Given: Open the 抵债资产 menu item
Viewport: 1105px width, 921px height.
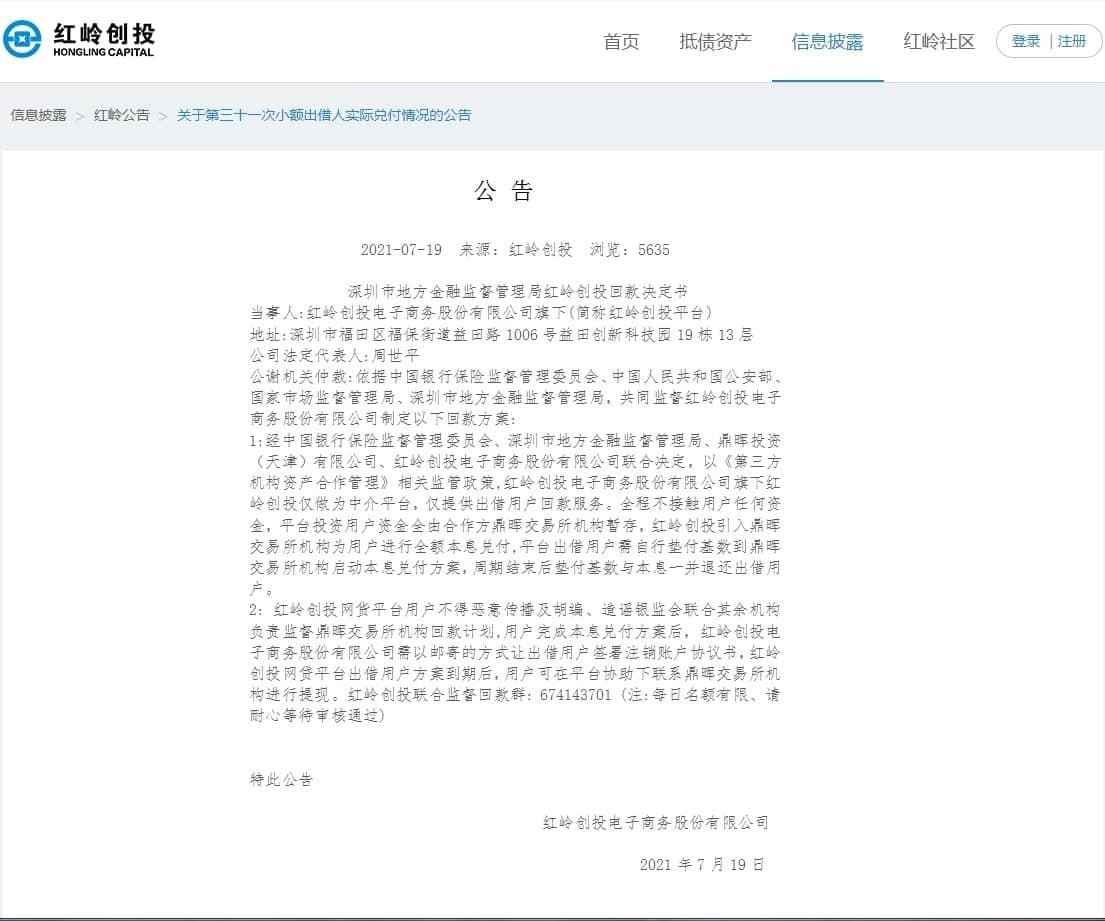Looking at the screenshot, I should pyautogui.click(x=715, y=42).
